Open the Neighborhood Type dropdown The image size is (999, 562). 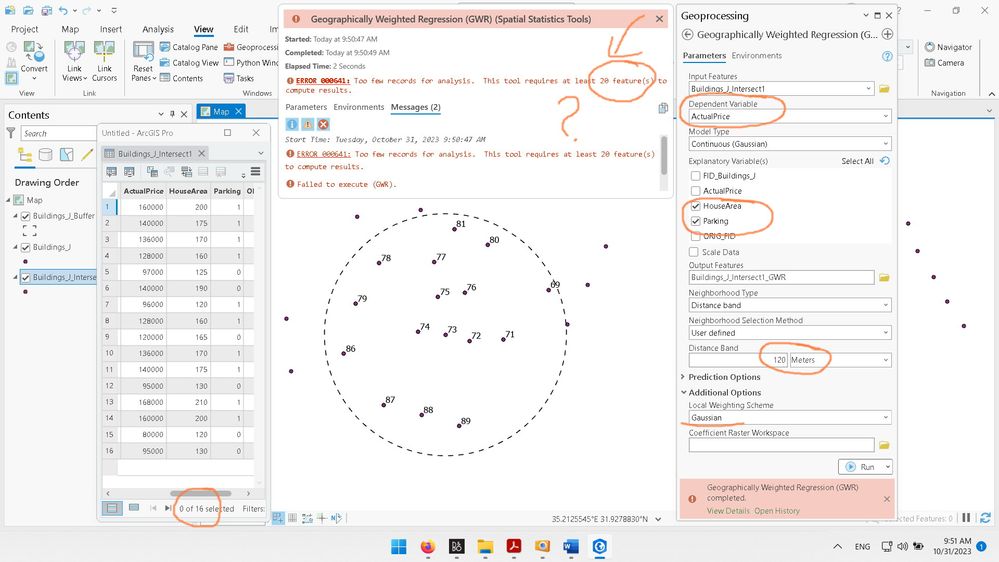[x=886, y=305]
